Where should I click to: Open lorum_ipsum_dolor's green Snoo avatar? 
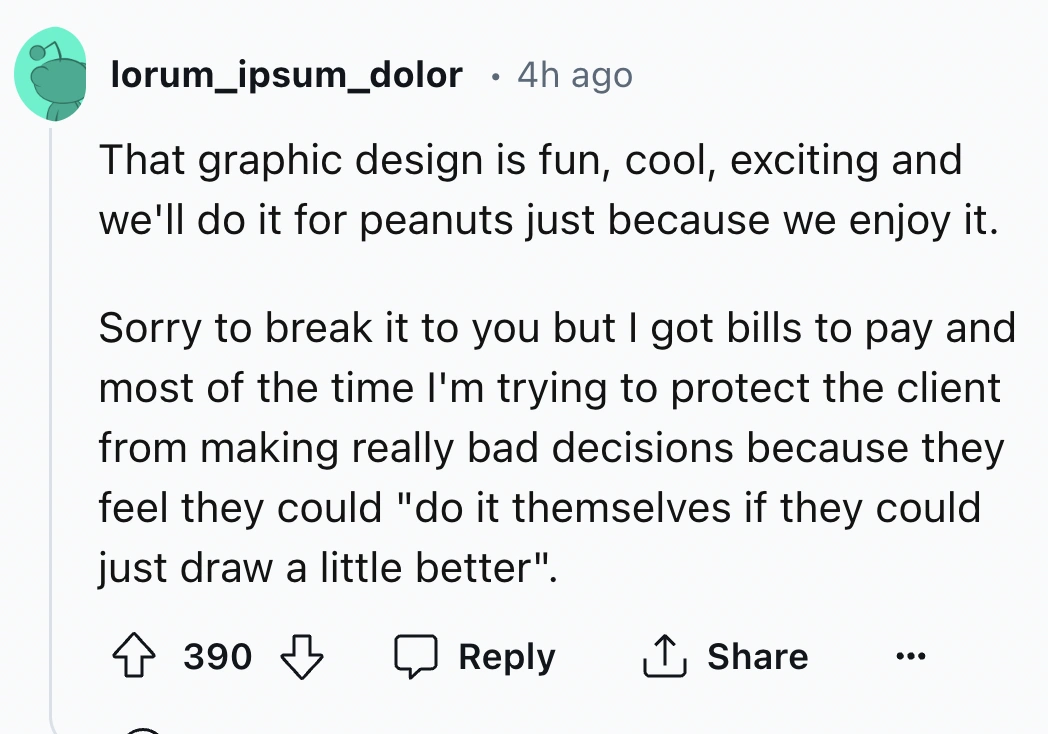(x=50, y=74)
